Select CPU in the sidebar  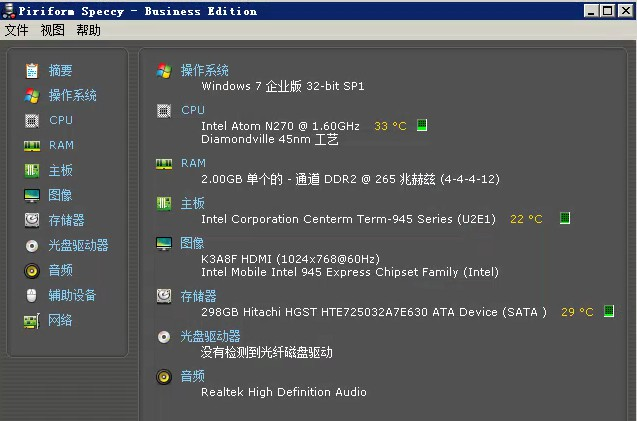(61, 120)
